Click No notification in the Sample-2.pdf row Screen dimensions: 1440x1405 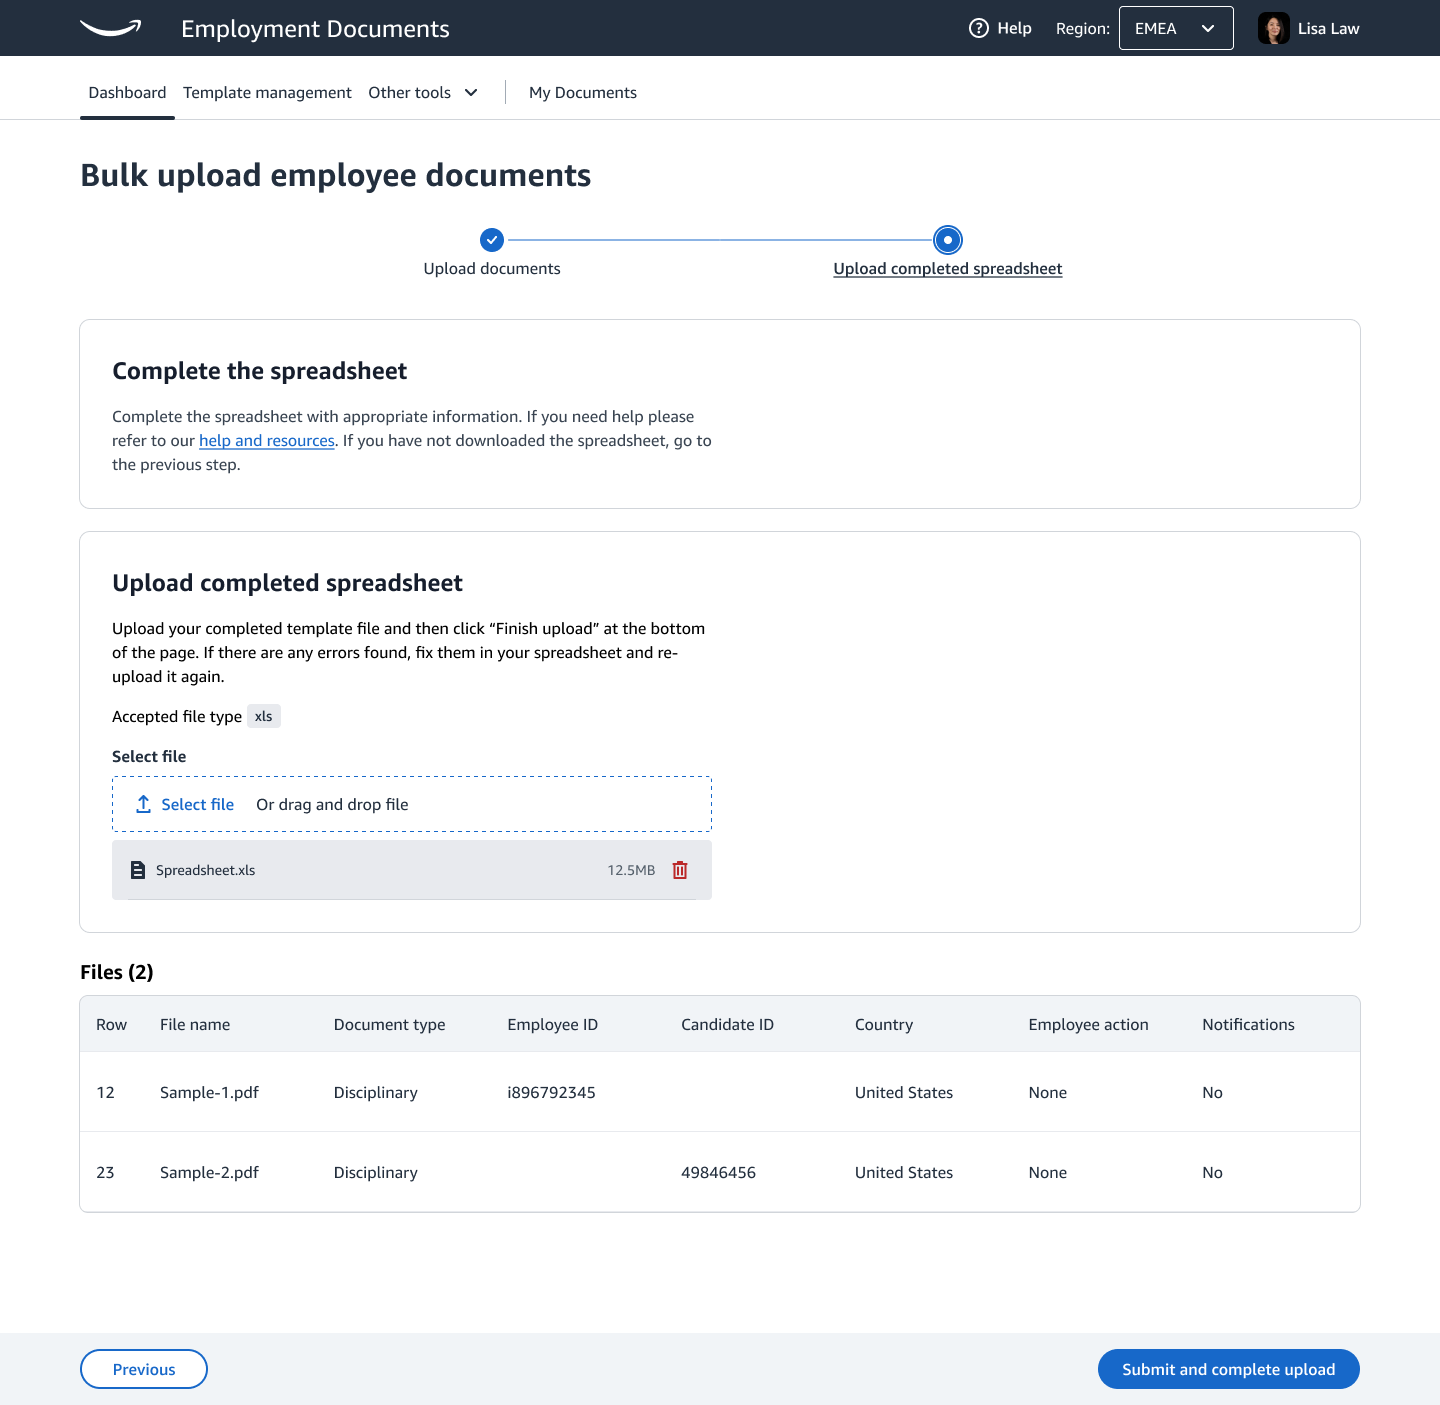tap(1212, 1172)
